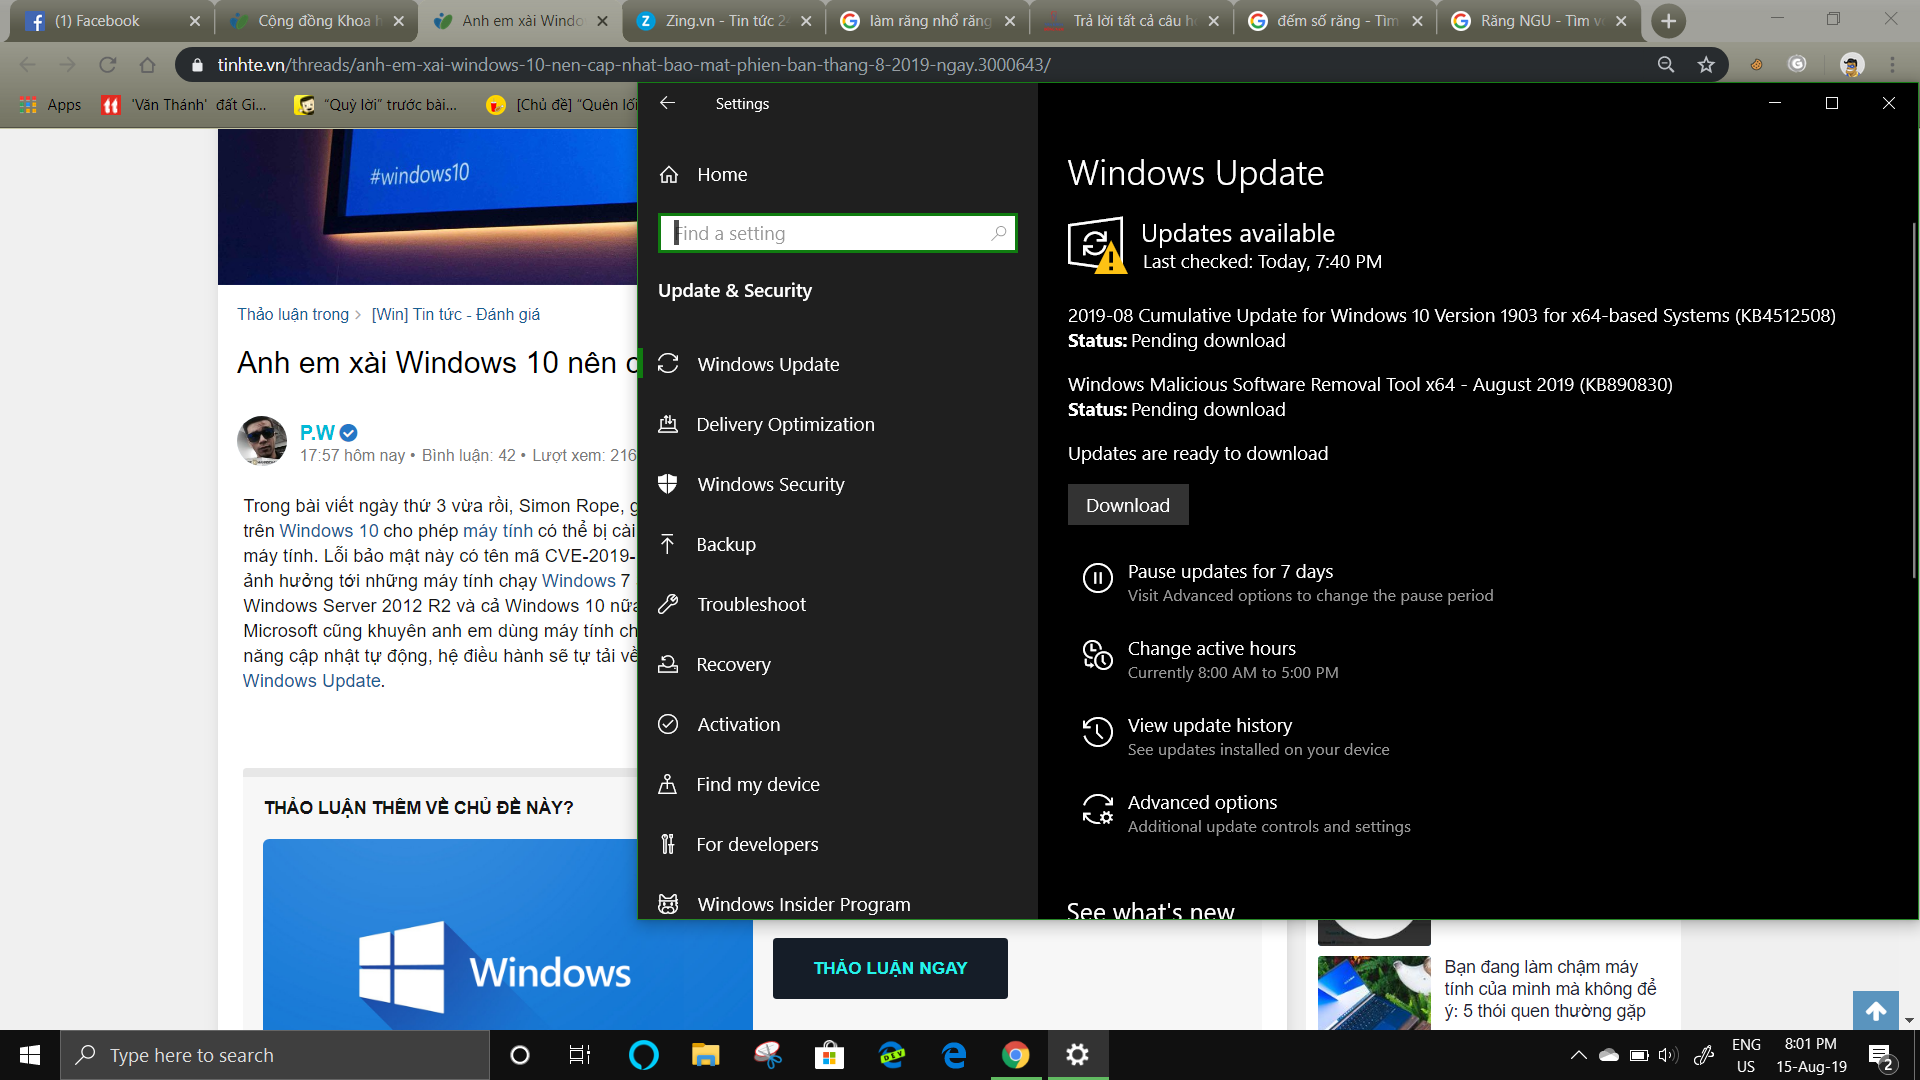Click the history icon for update history
The image size is (1920, 1080).
click(x=1097, y=732)
